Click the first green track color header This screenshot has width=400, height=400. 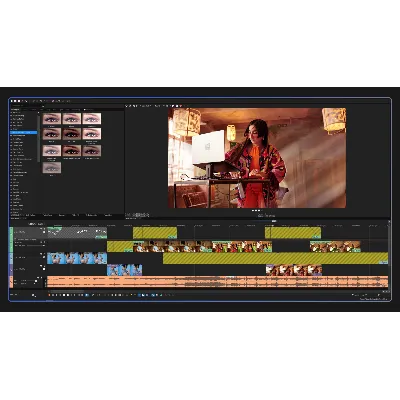coord(11,233)
